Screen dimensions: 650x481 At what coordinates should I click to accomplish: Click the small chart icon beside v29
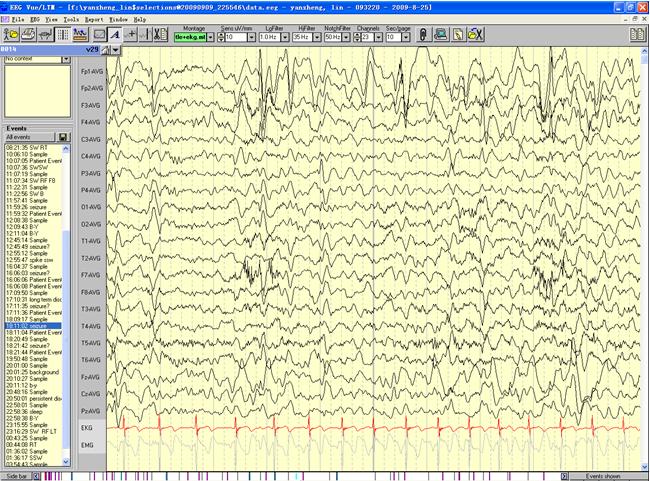pyautogui.click(x=106, y=50)
